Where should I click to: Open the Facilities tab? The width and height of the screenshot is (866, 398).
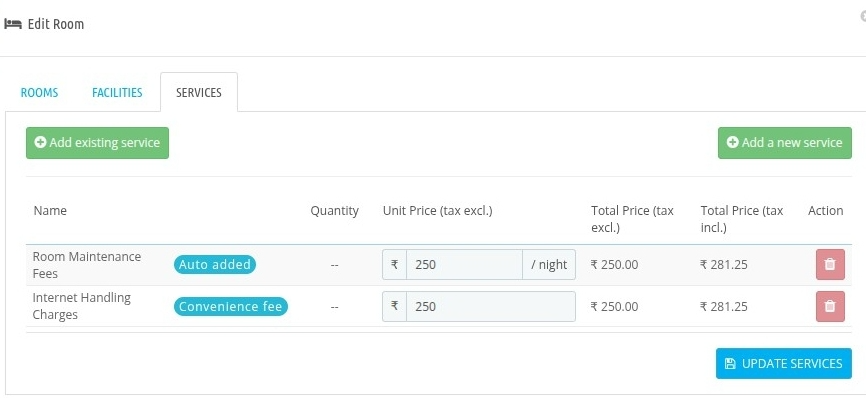pyautogui.click(x=117, y=92)
